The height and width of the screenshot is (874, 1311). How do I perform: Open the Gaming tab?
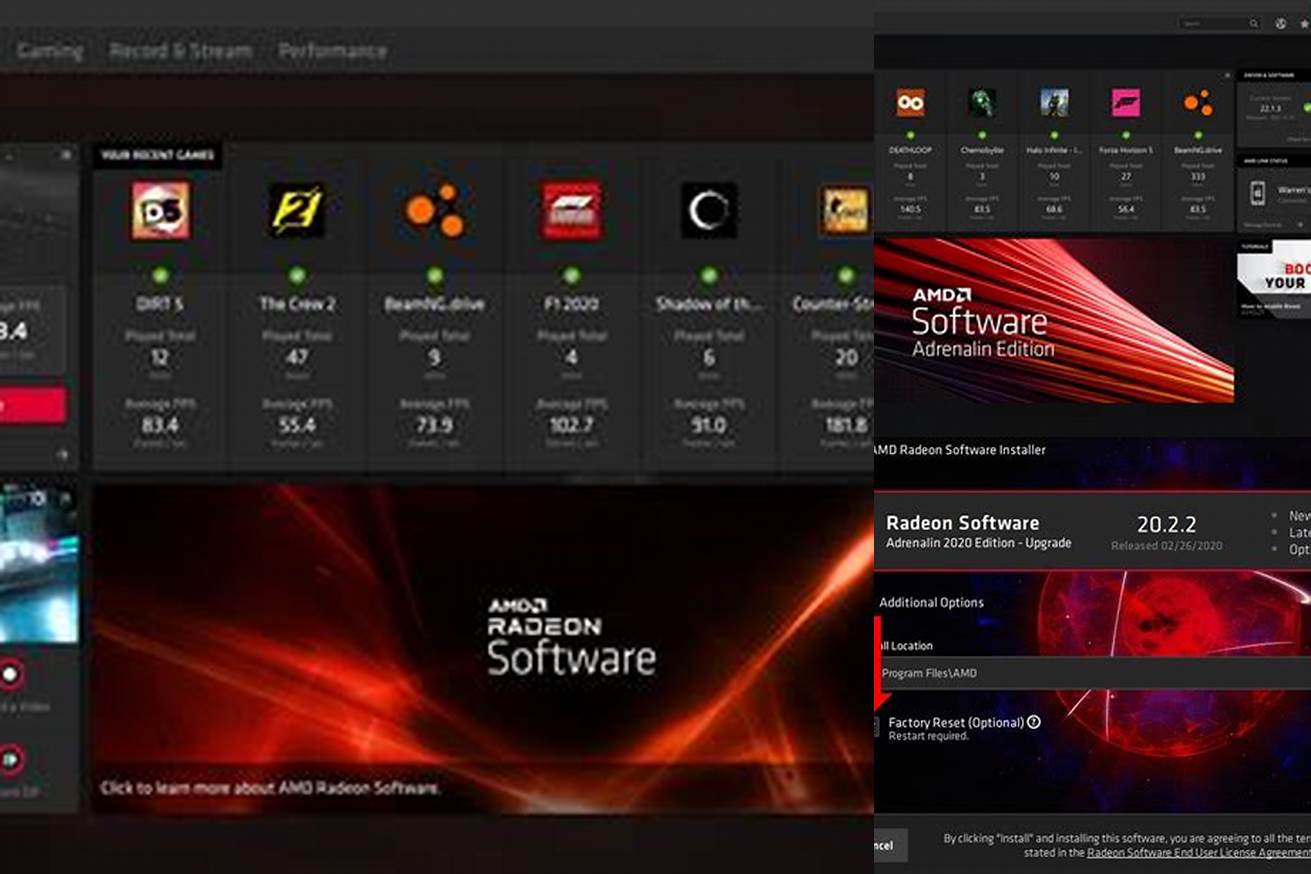point(49,51)
